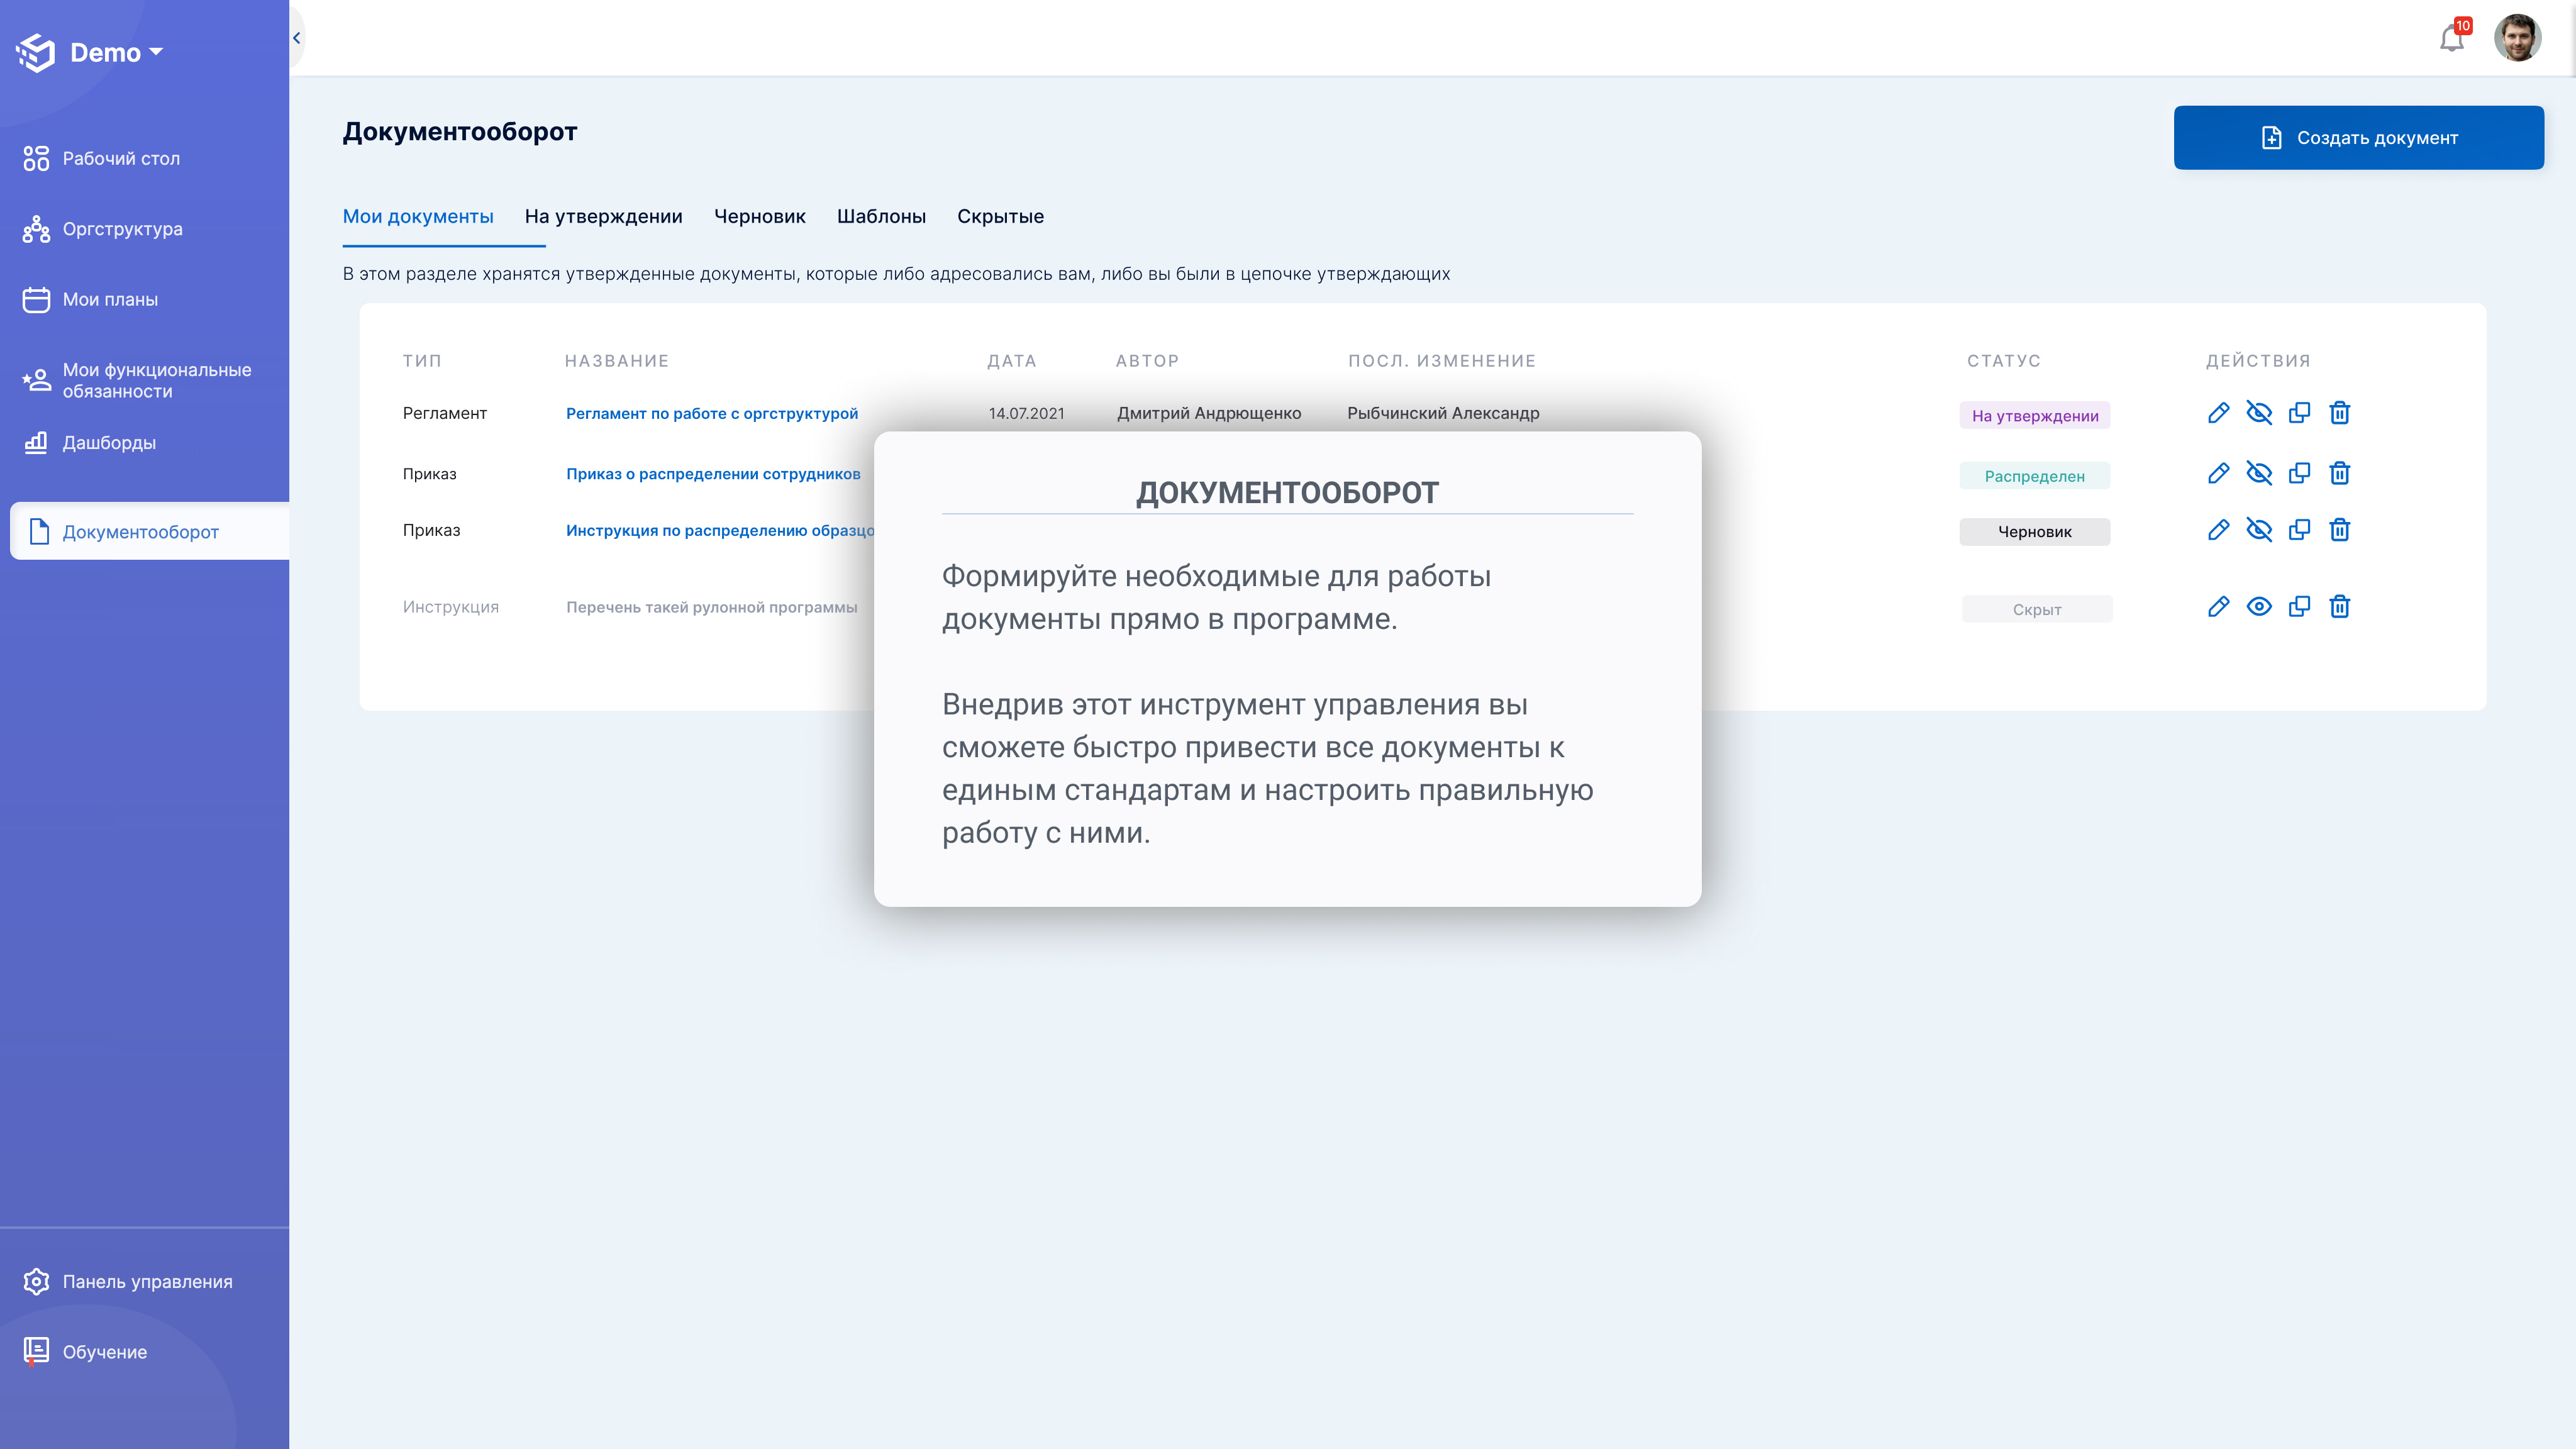Click the НАЗВАНИЕ column header
2576x1449 pixels.
click(616, 361)
